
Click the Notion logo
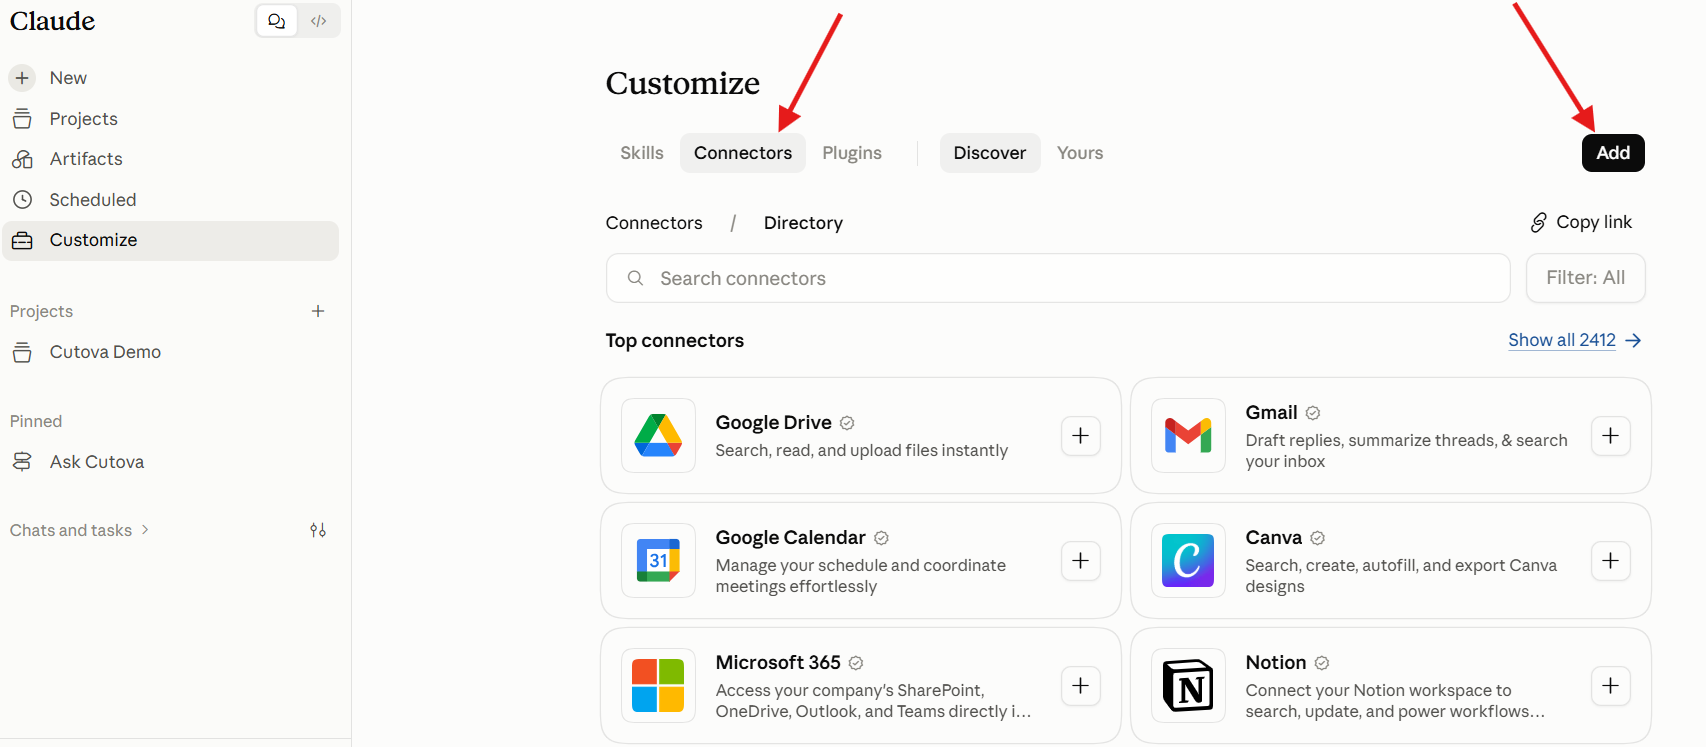click(x=1188, y=686)
